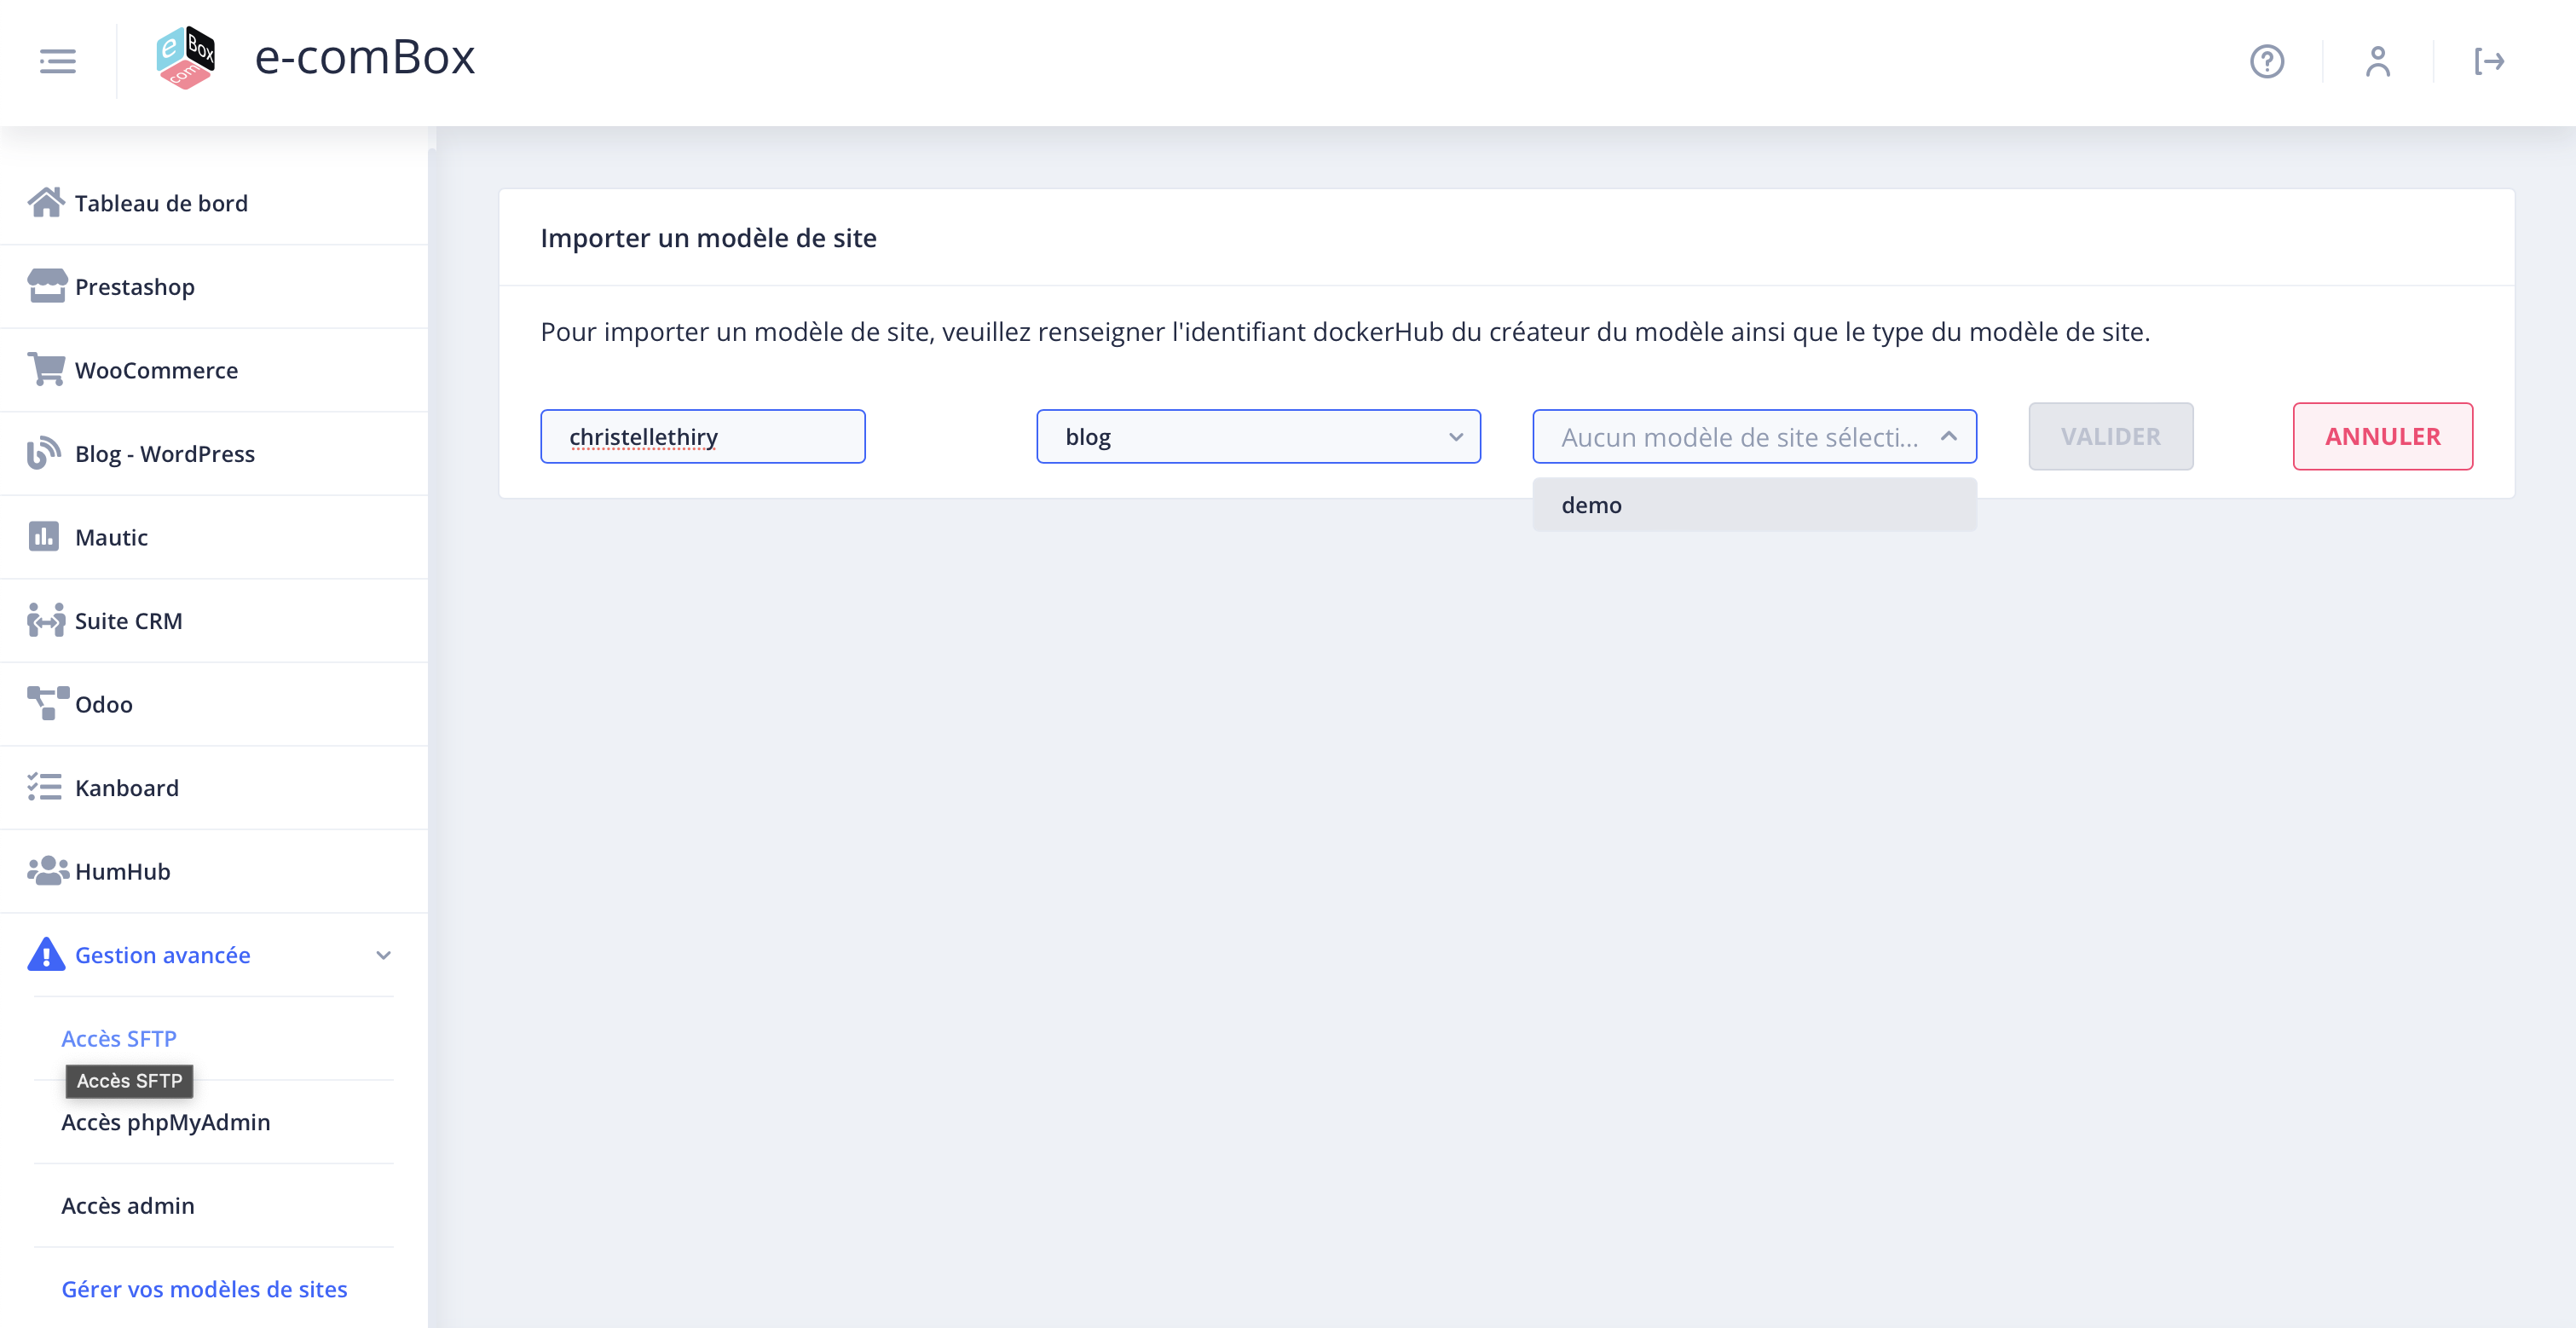Click the WooCommerce cart icon

click(46, 369)
